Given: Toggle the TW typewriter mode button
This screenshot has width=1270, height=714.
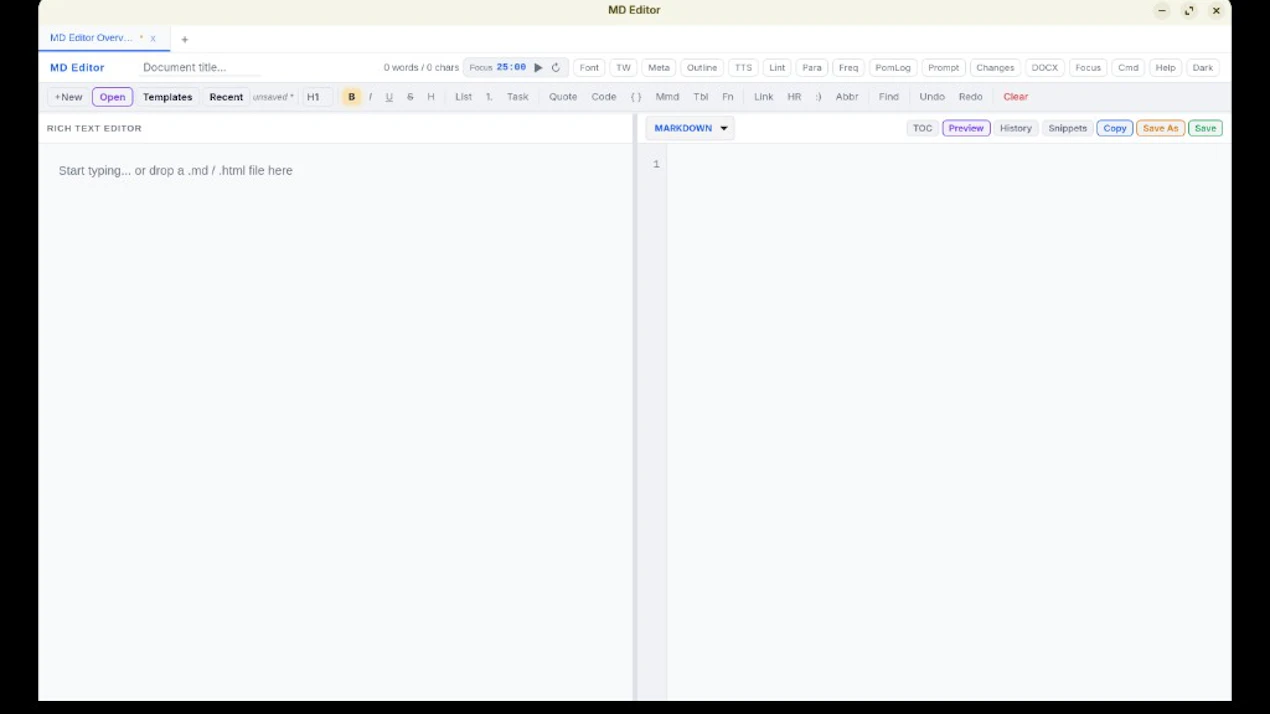Looking at the screenshot, I should coord(623,68).
